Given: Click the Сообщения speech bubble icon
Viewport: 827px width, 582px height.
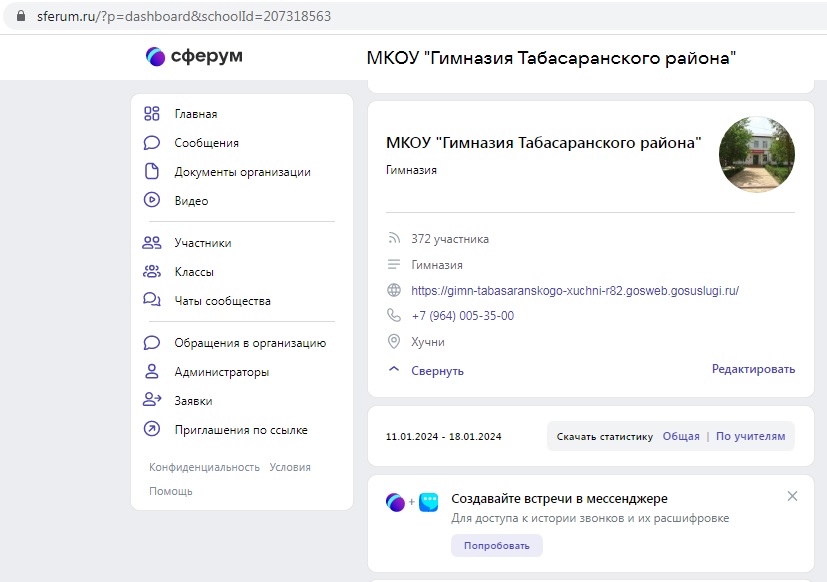Looking at the screenshot, I should pyautogui.click(x=152, y=142).
